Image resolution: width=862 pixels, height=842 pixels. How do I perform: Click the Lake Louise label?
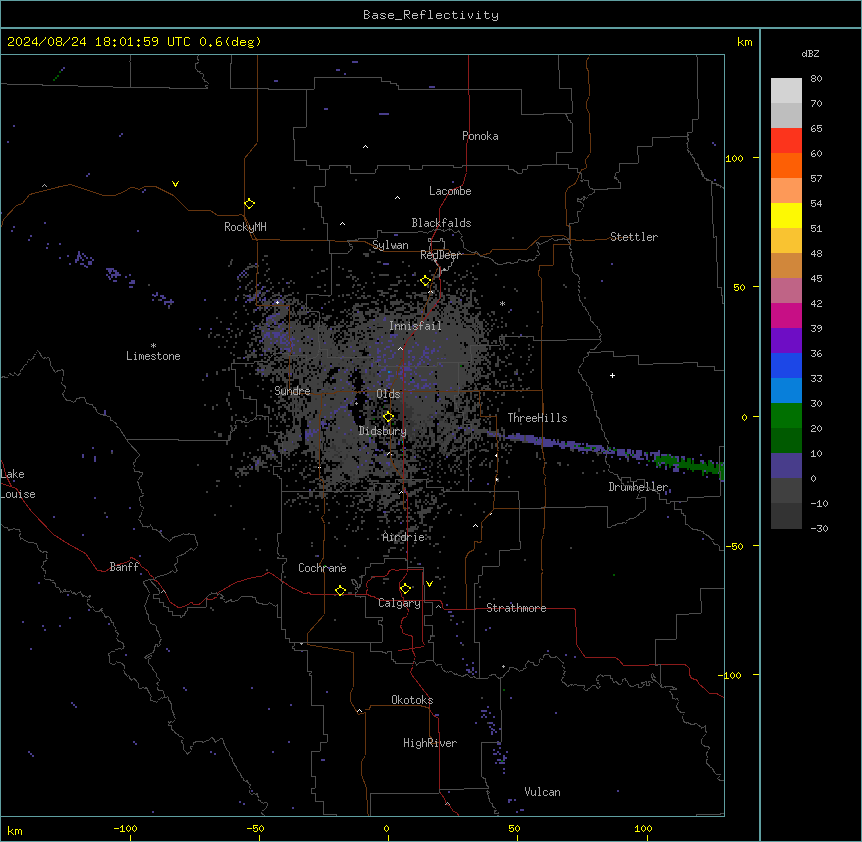(x=18, y=484)
